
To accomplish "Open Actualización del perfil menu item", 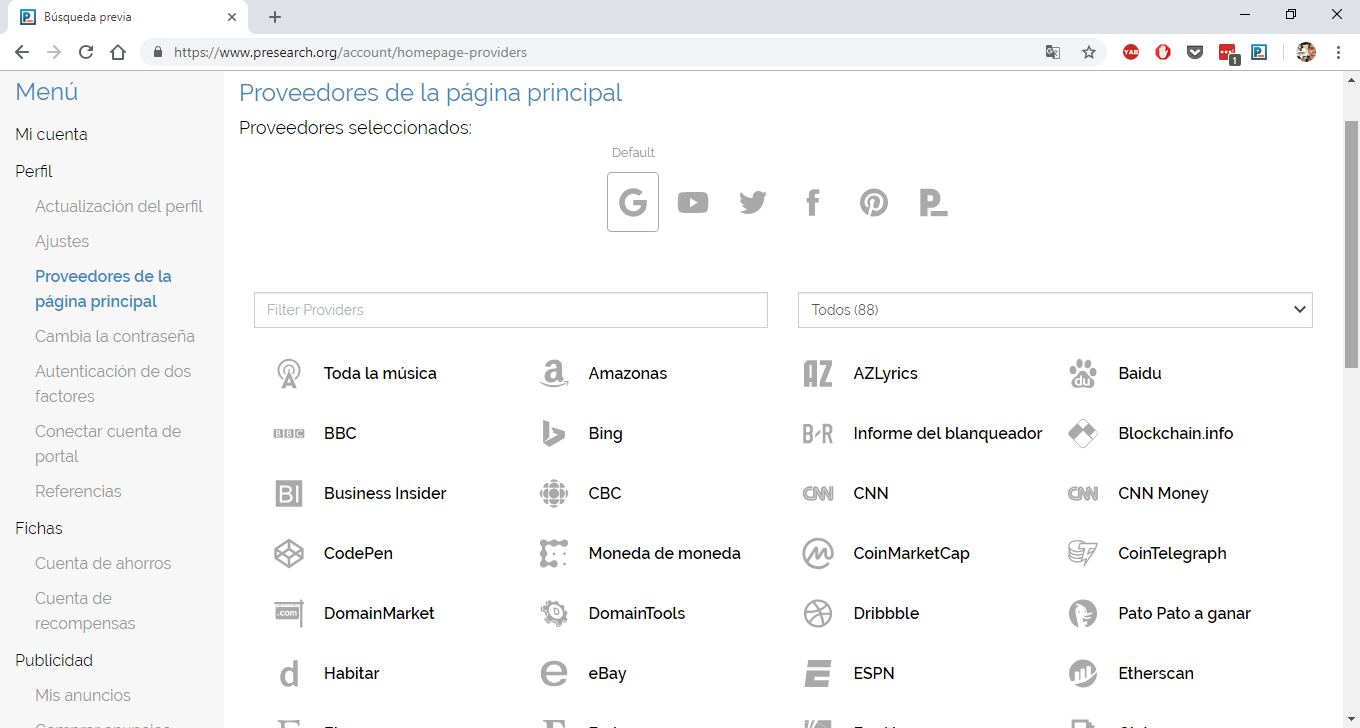I will pyautogui.click(x=119, y=206).
